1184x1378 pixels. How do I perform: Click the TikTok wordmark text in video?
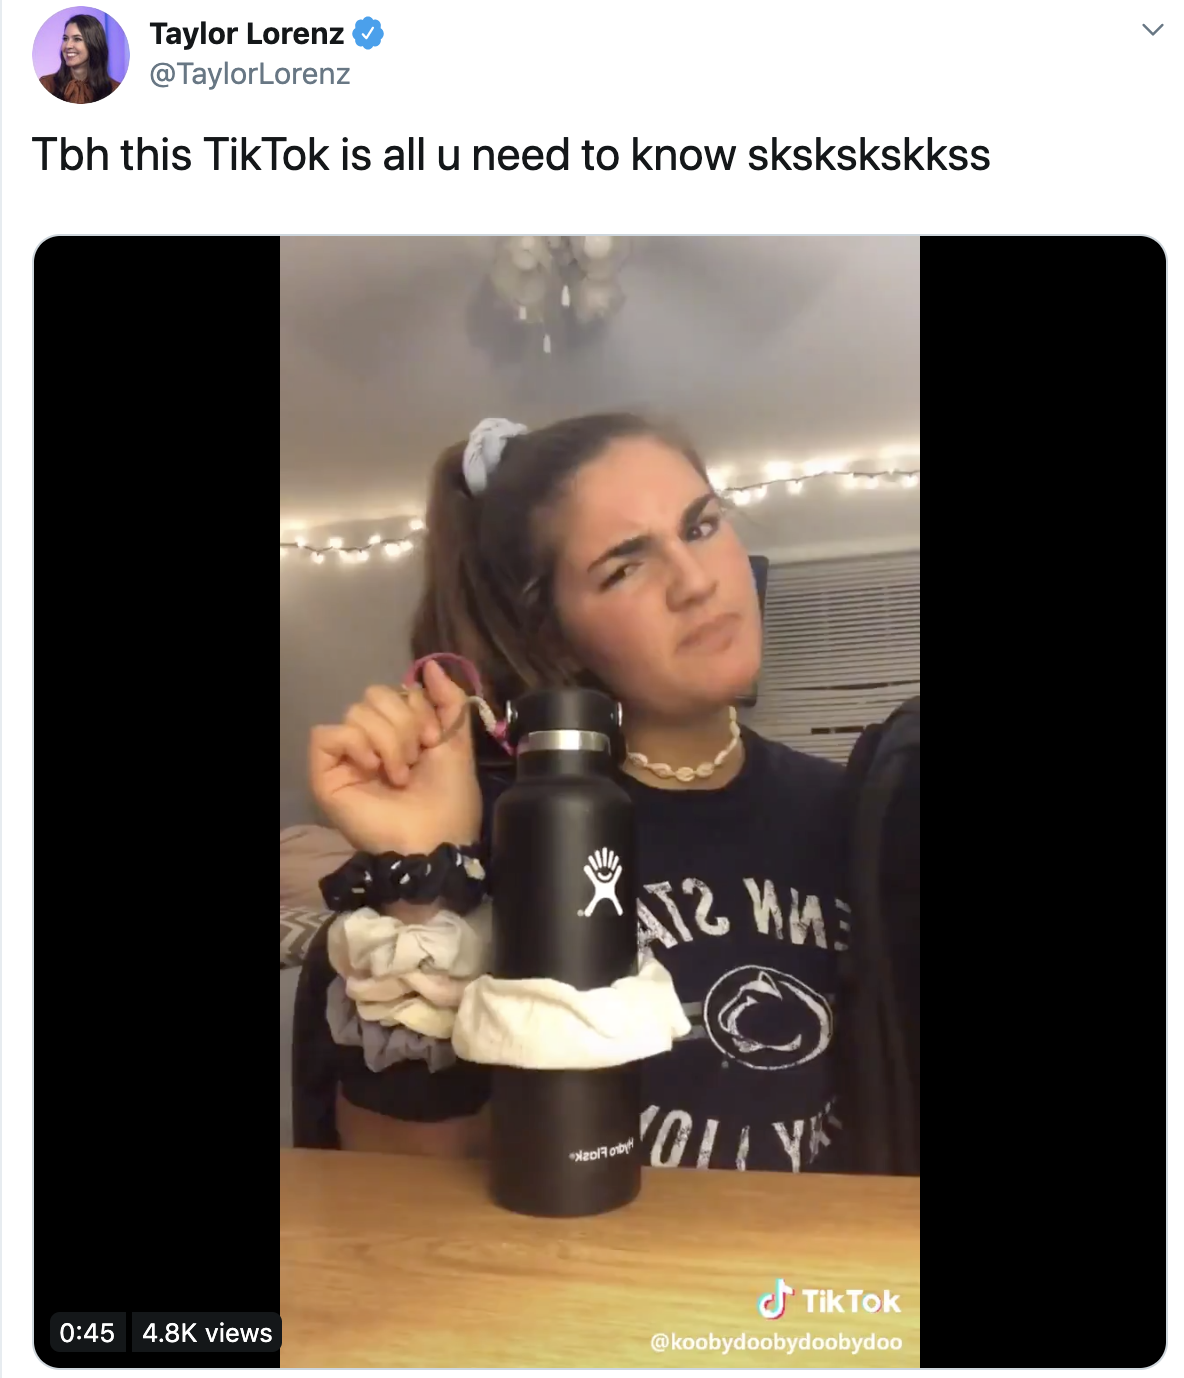(x=851, y=1301)
